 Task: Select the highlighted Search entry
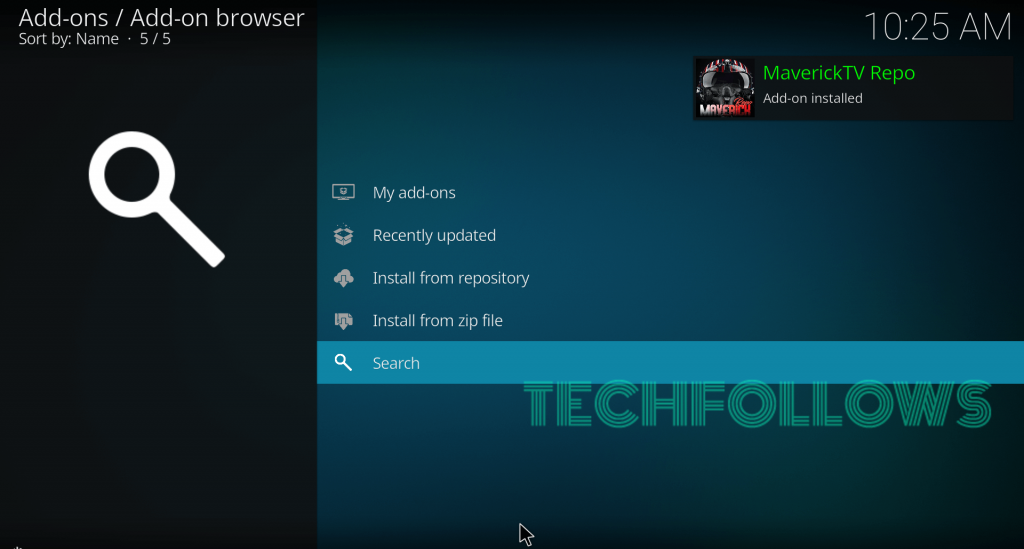coord(670,362)
